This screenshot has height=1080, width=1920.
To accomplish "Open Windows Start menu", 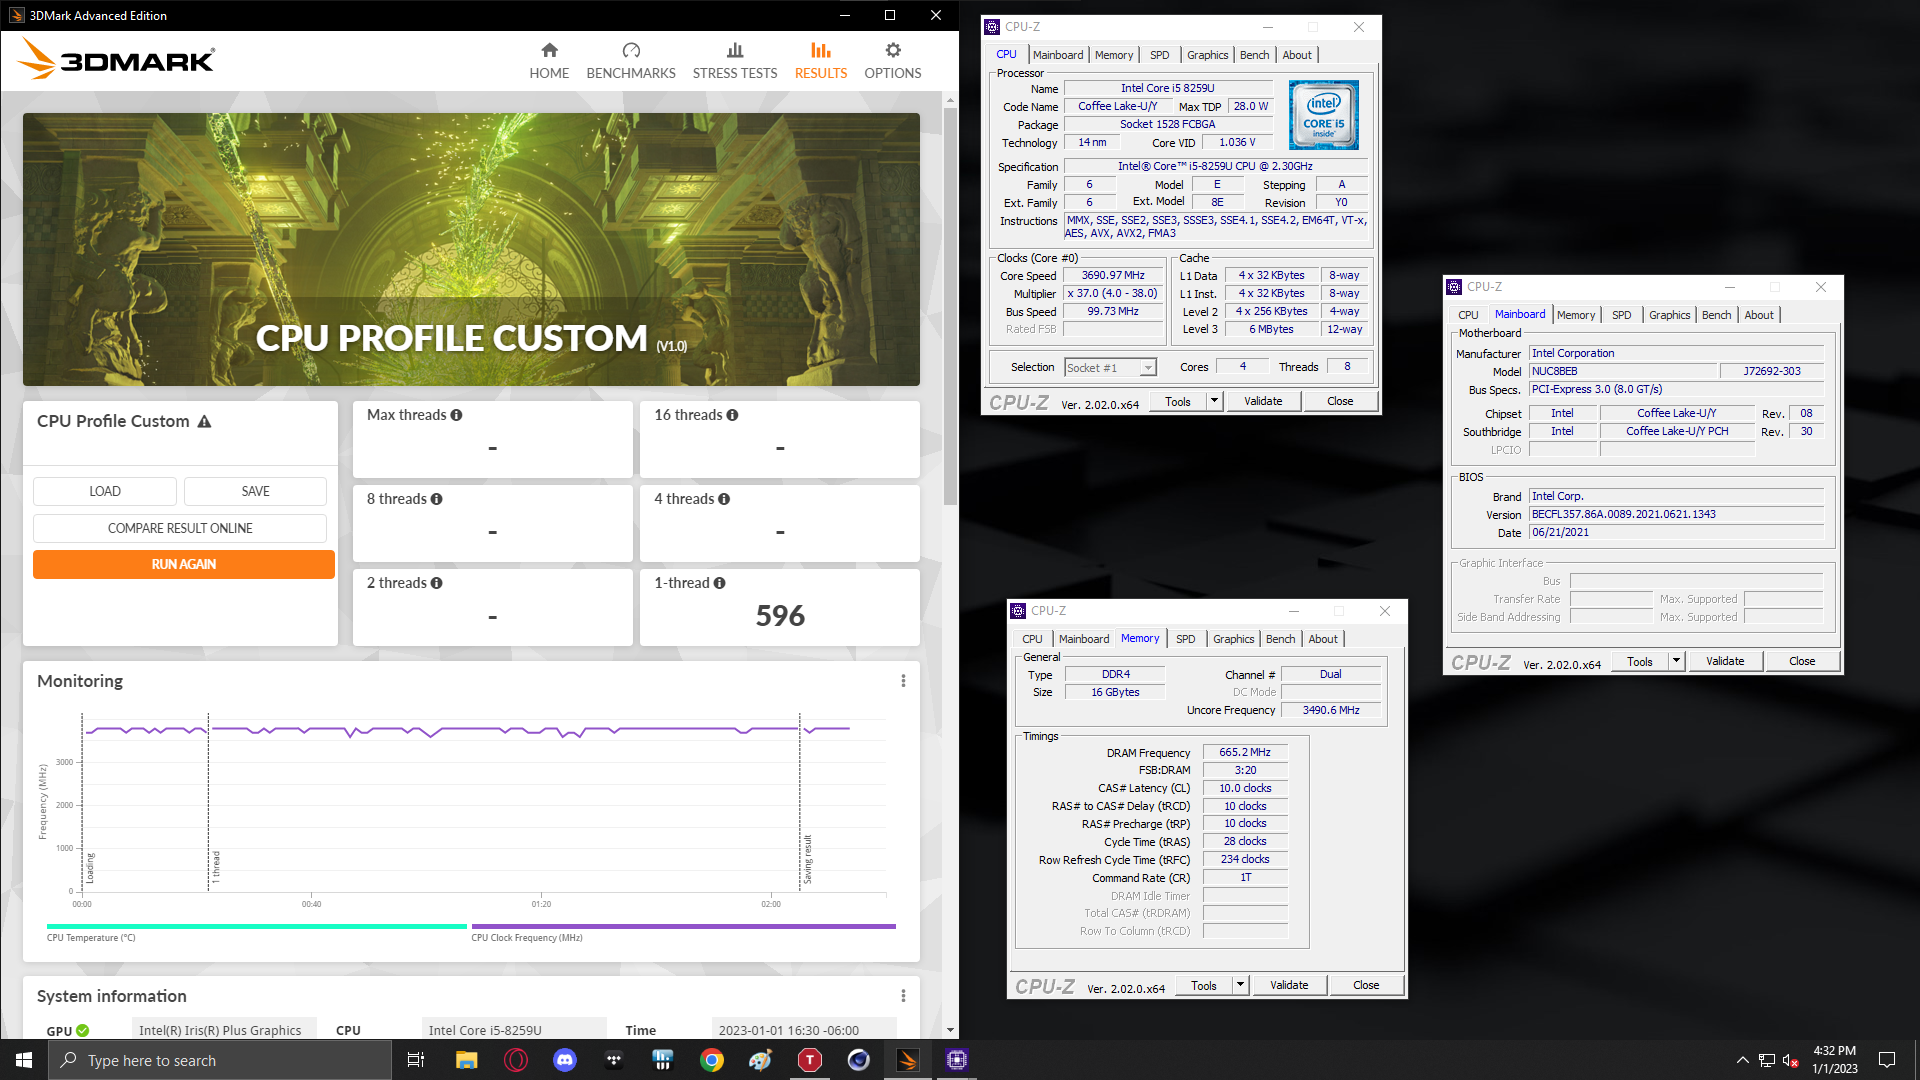I will point(24,1060).
